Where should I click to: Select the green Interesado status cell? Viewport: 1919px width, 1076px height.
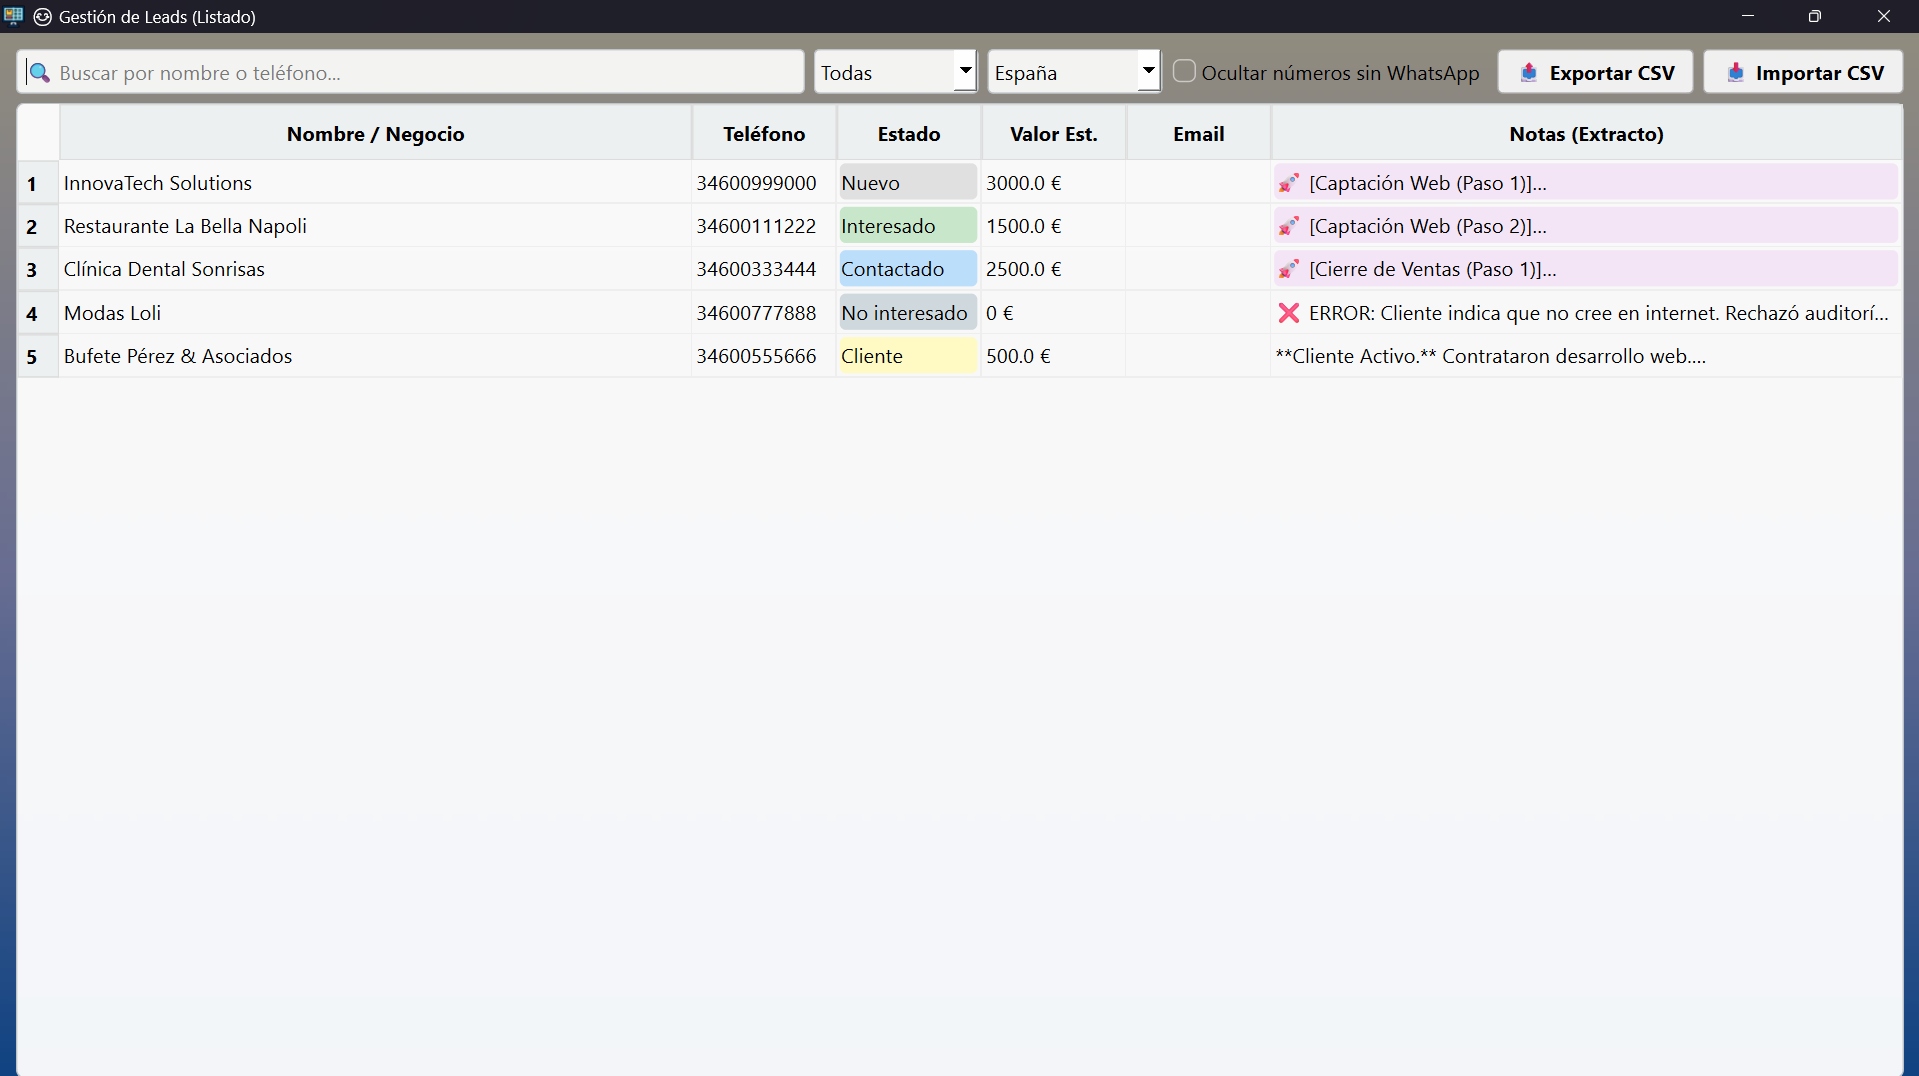tap(907, 227)
